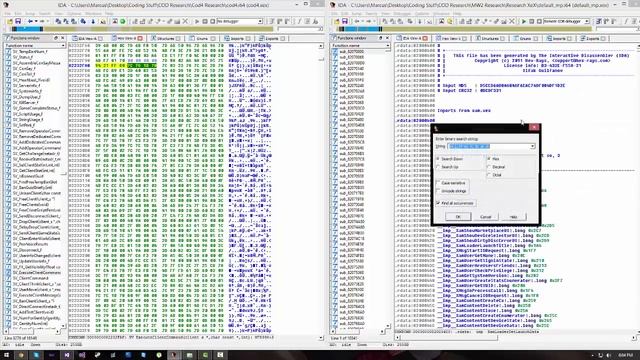The width and height of the screenshot is (640, 360).
Task: Click the back arrow in left IDA toolbar
Action: [x=30, y=21]
